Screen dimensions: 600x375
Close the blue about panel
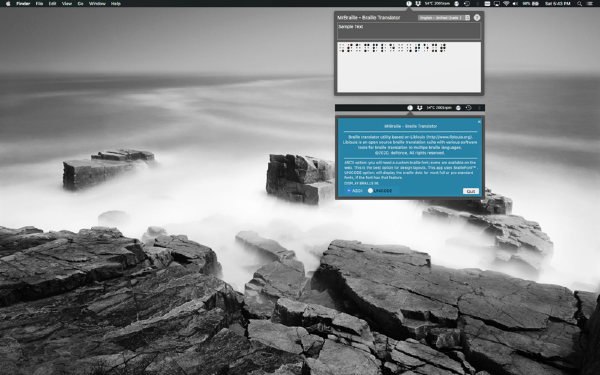click(x=479, y=122)
